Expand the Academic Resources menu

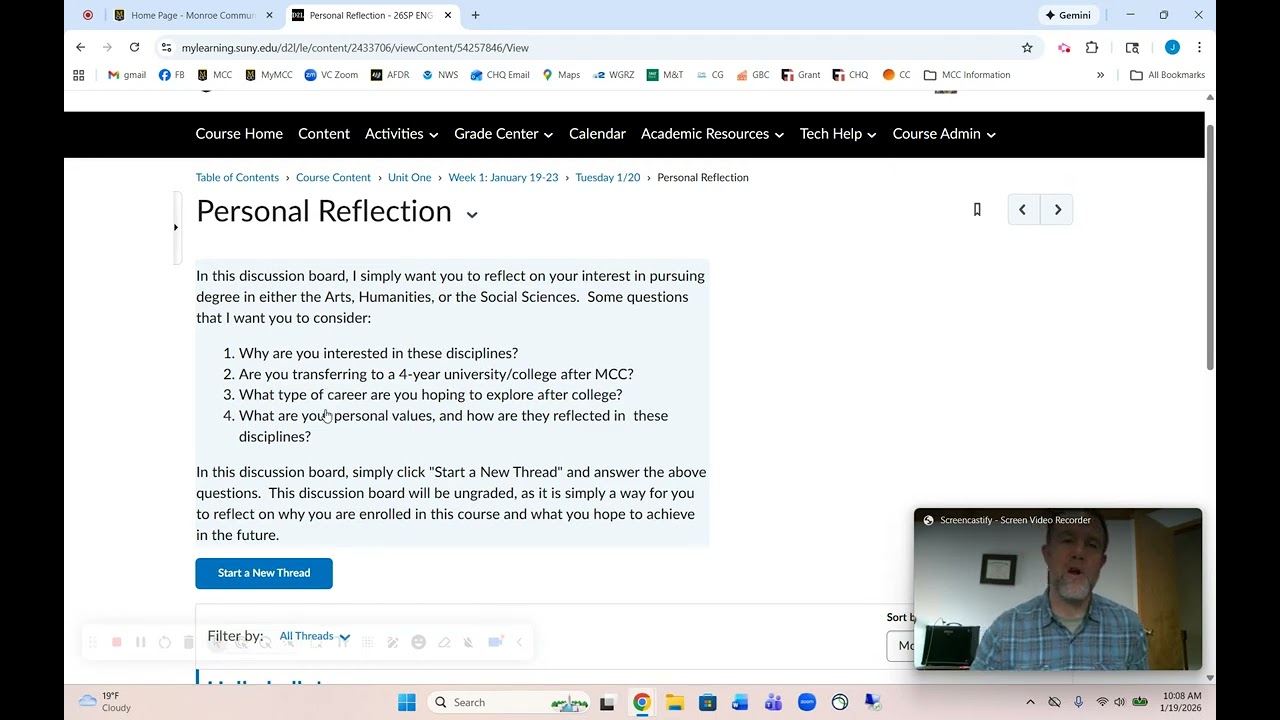(712, 134)
